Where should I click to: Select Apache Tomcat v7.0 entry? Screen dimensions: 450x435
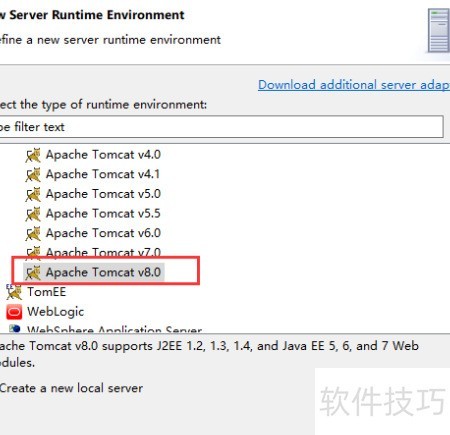tap(103, 253)
